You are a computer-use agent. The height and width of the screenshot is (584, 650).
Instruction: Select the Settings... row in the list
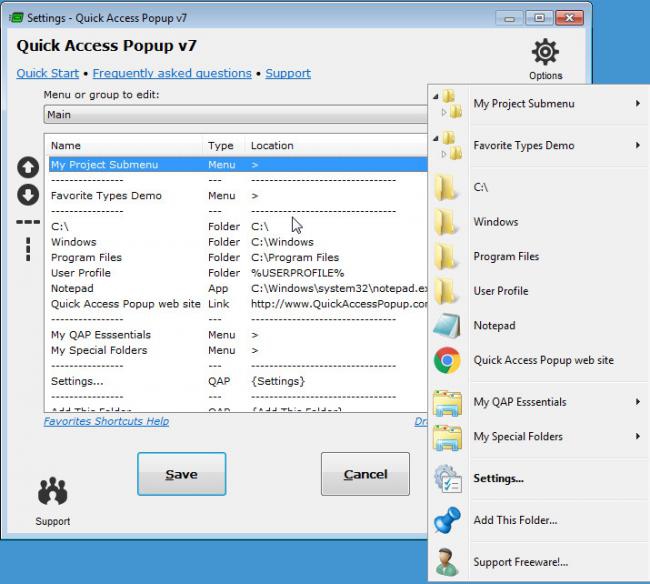pyautogui.click(x=238, y=381)
